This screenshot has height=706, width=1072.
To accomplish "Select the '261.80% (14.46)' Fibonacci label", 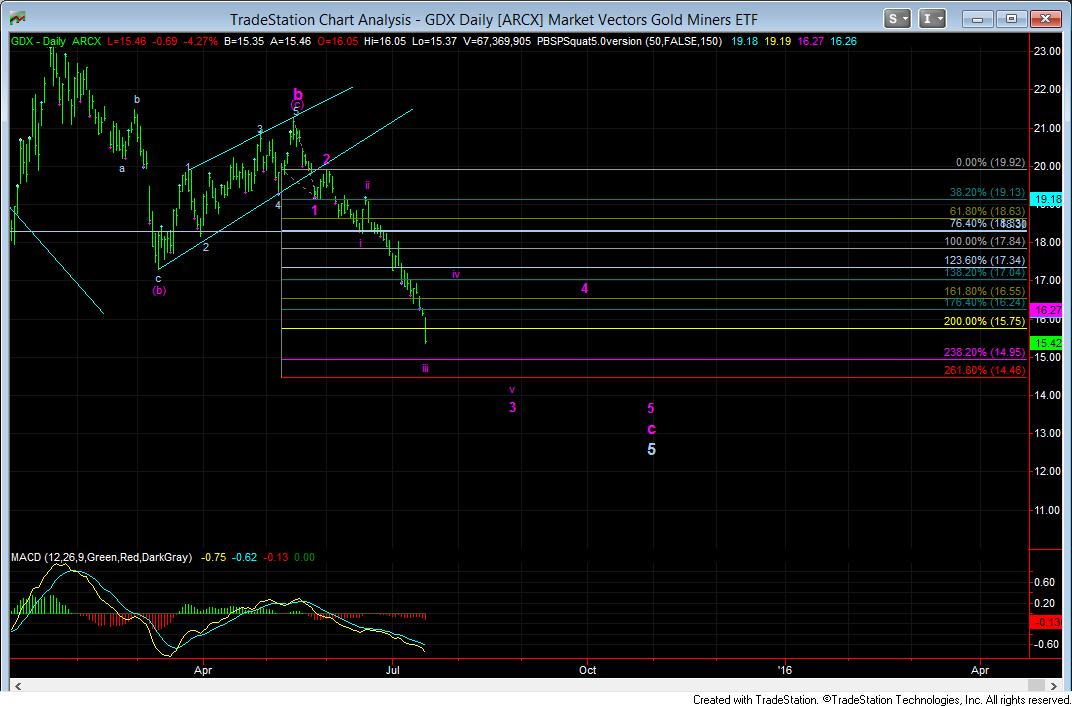I will [x=984, y=370].
